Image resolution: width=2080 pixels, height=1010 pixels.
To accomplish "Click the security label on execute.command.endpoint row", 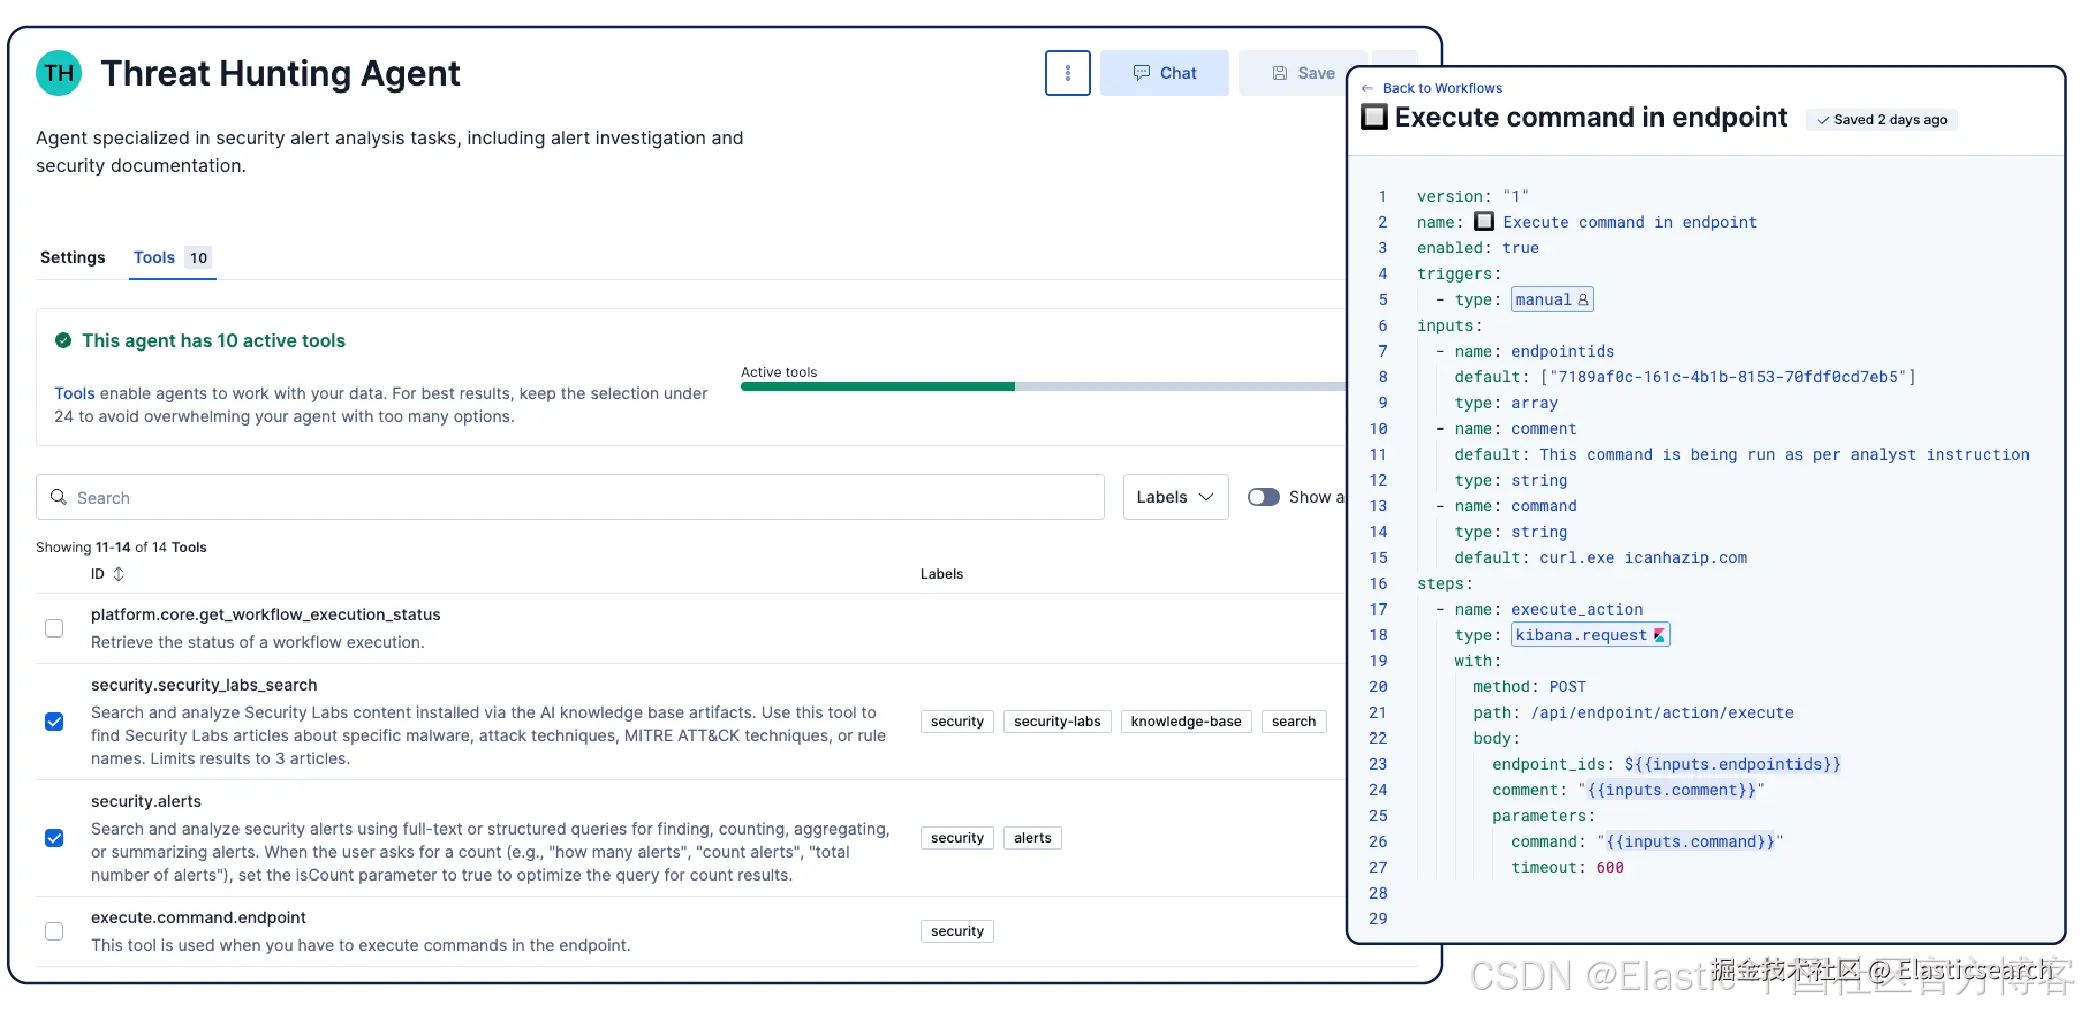I will click(x=957, y=931).
